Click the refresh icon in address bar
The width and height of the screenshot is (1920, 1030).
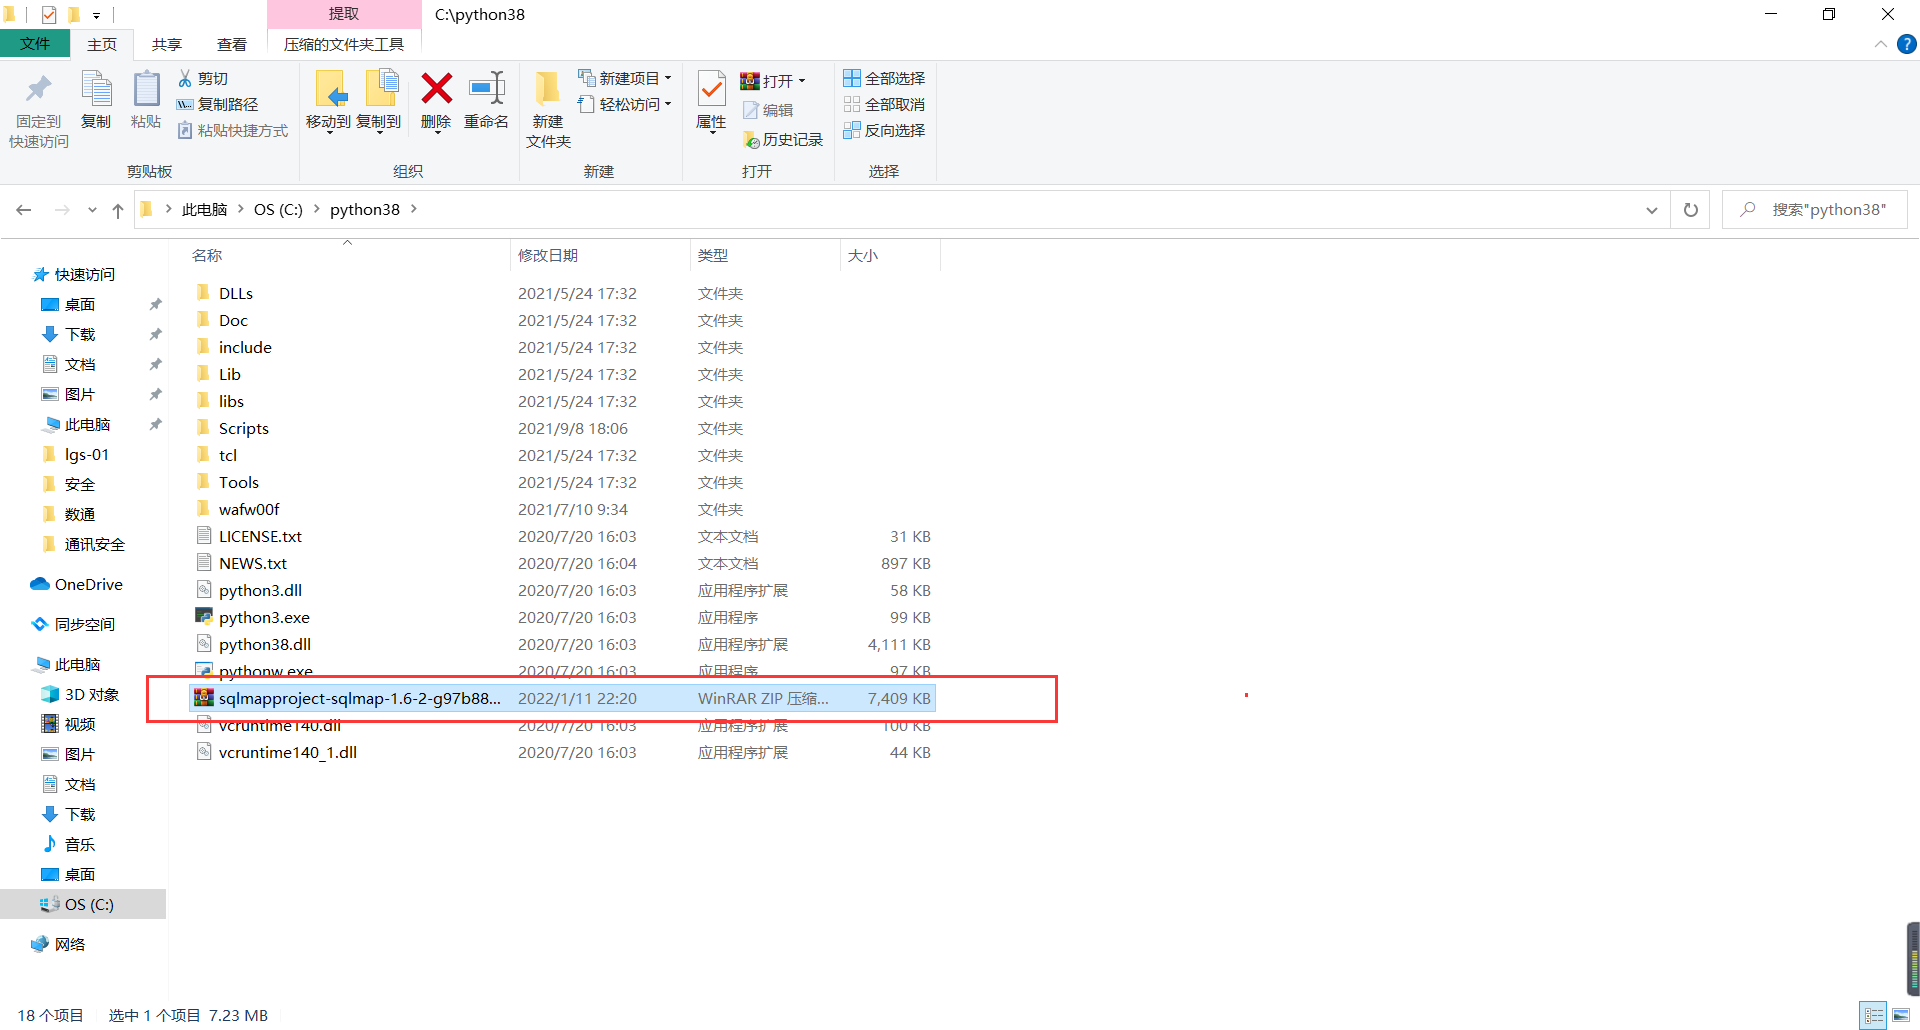click(1689, 209)
